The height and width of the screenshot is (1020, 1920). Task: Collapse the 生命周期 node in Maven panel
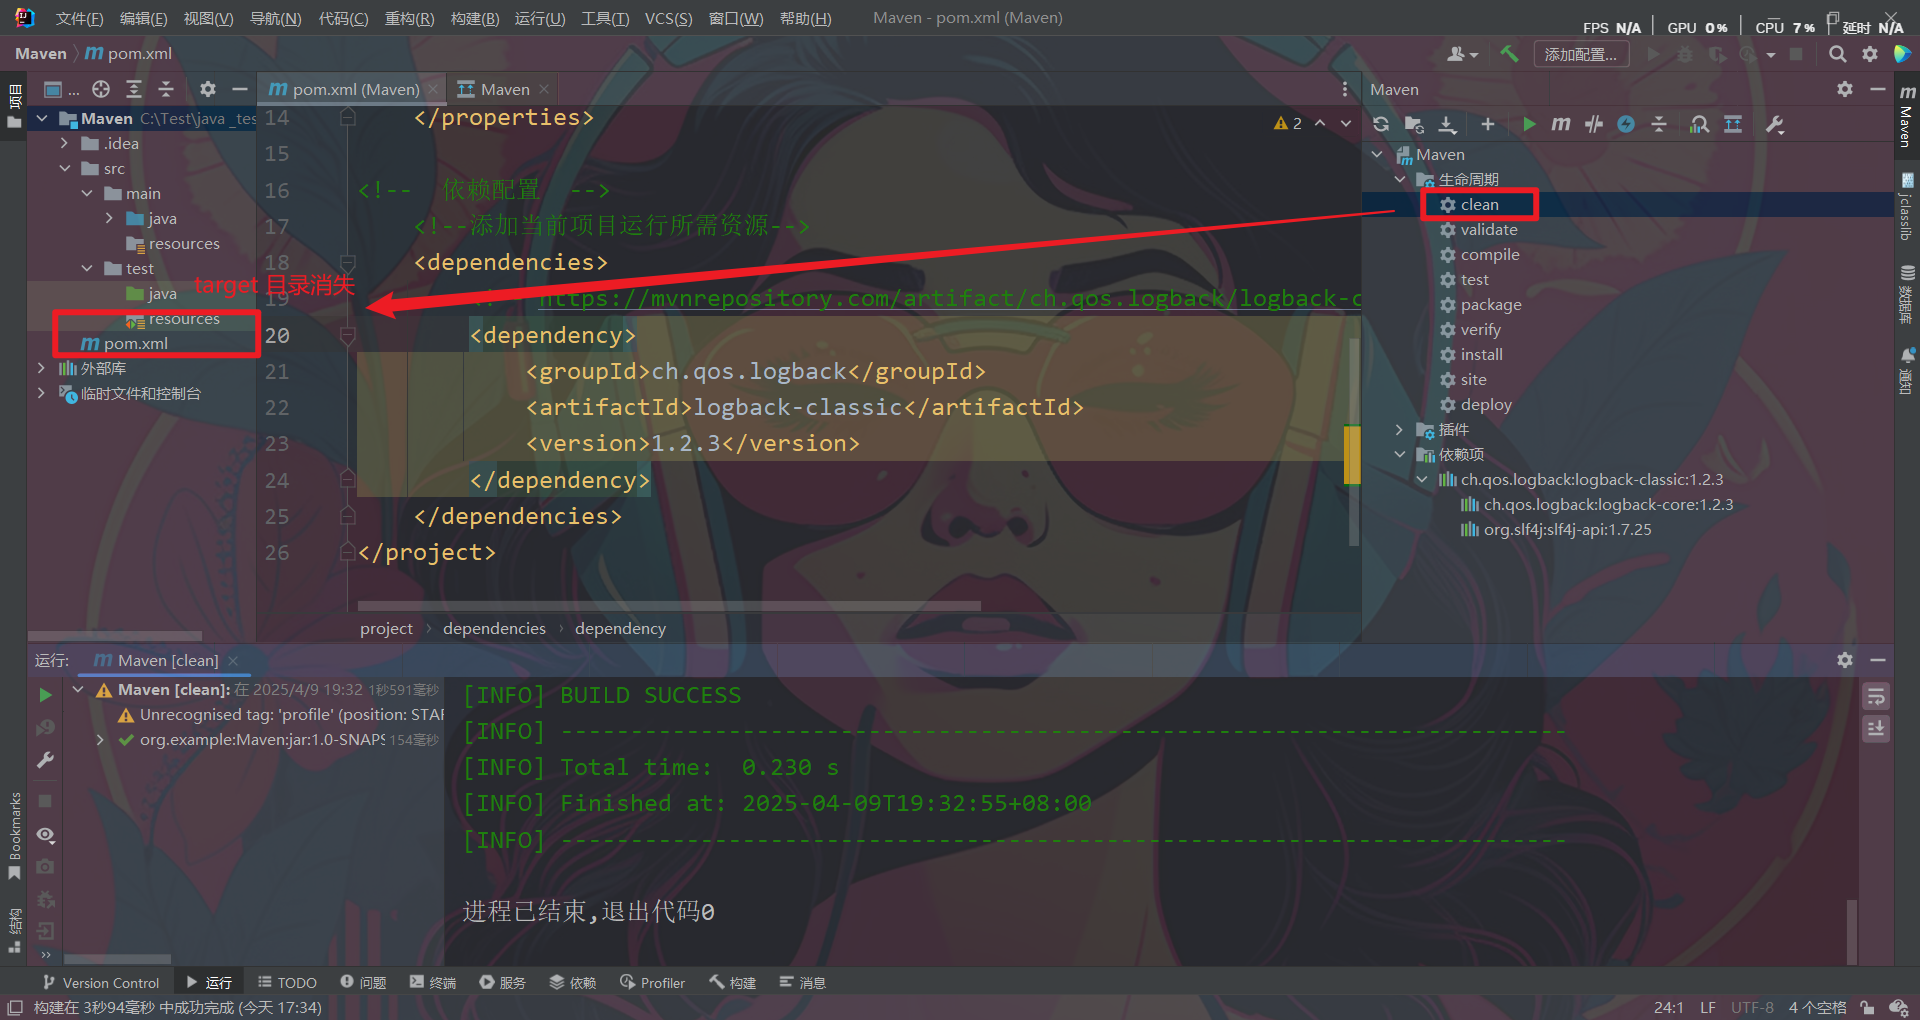[x=1400, y=179]
